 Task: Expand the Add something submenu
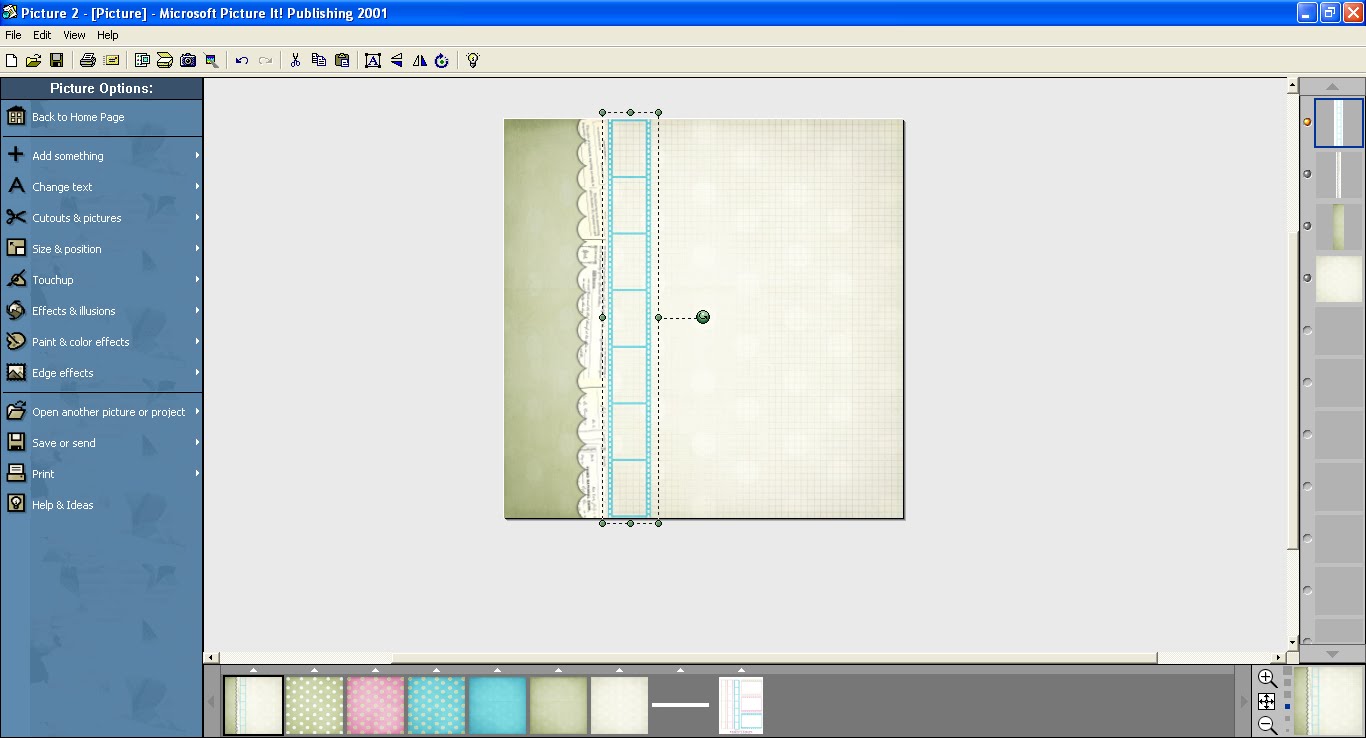(x=102, y=155)
